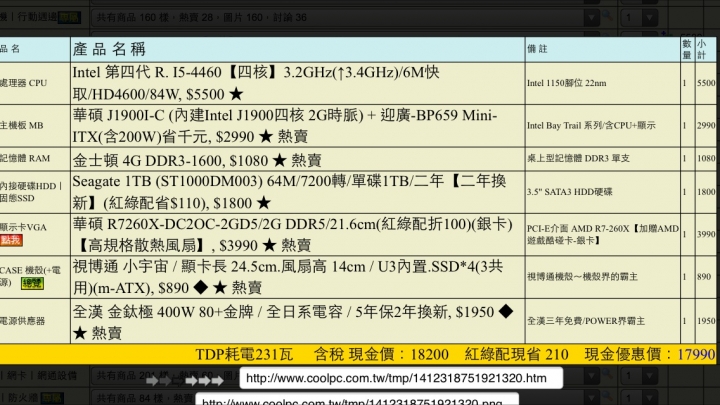Screen dimensions: 720x405
Task: Click the subtotal 5500 cell
Action: [706, 83]
